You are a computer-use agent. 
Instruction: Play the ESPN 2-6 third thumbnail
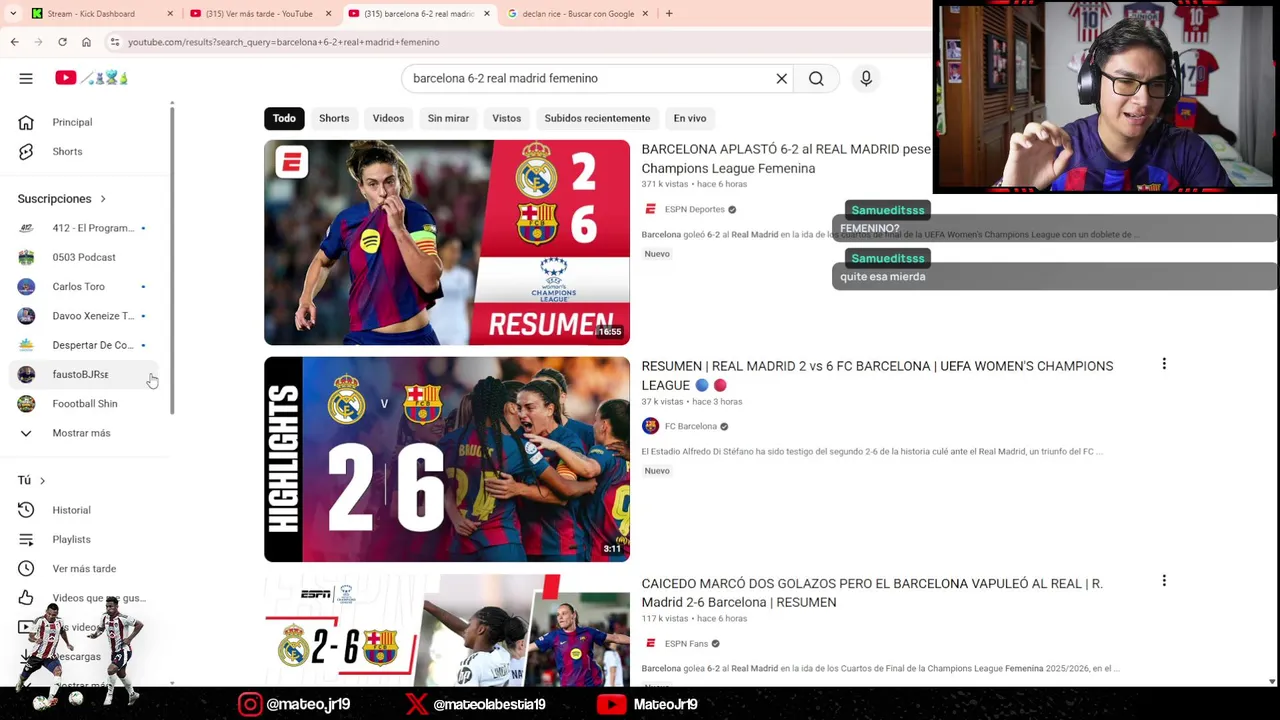pos(447,630)
